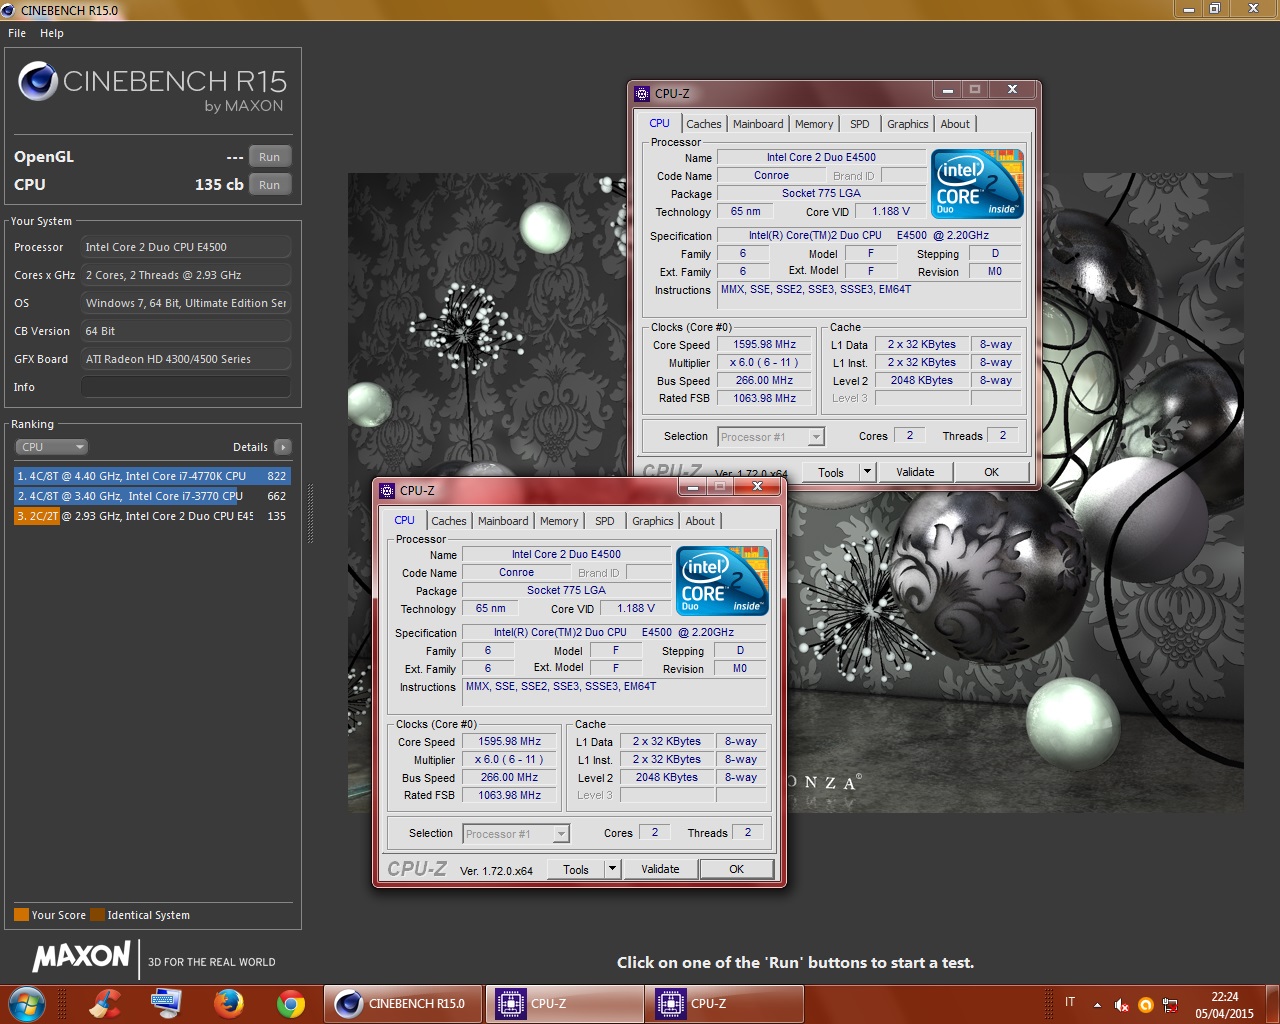Launch Google Chrome from the taskbar
The height and width of the screenshot is (1024, 1280).
[291, 1003]
